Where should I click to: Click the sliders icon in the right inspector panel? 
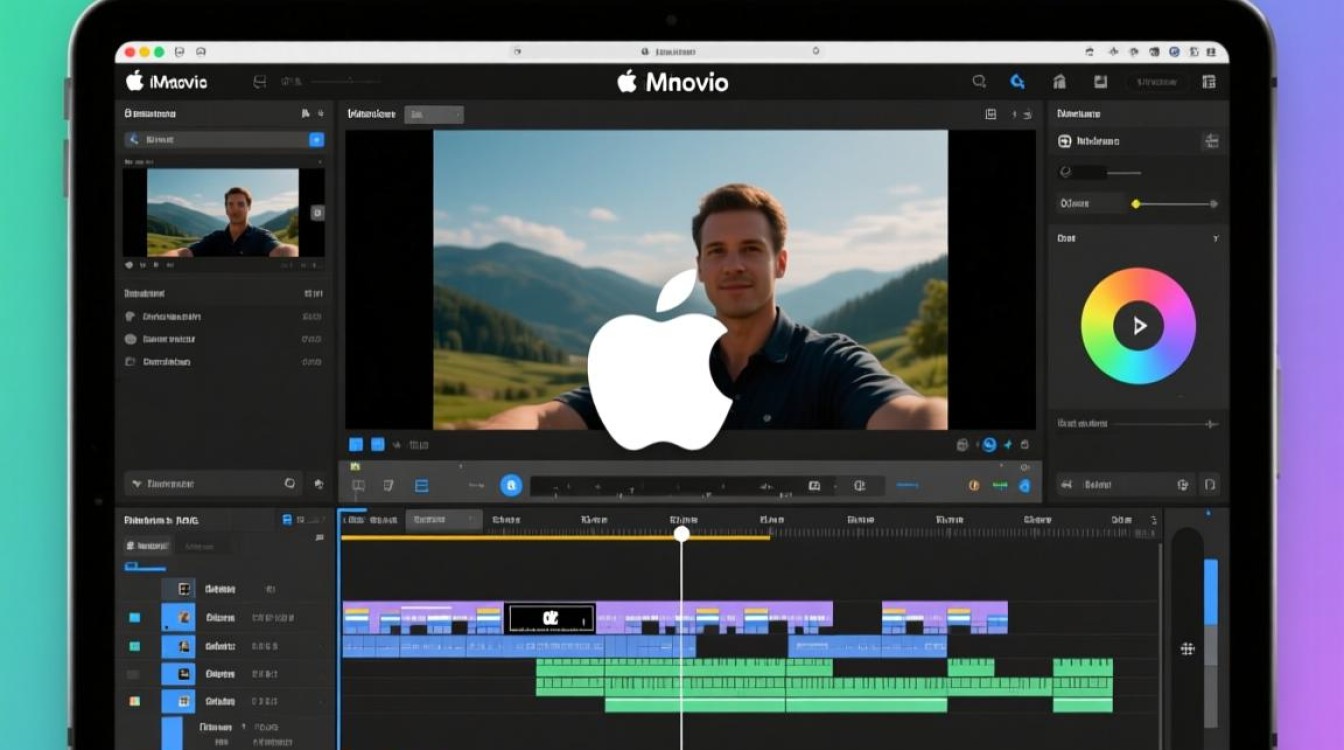coord(1211,141)
